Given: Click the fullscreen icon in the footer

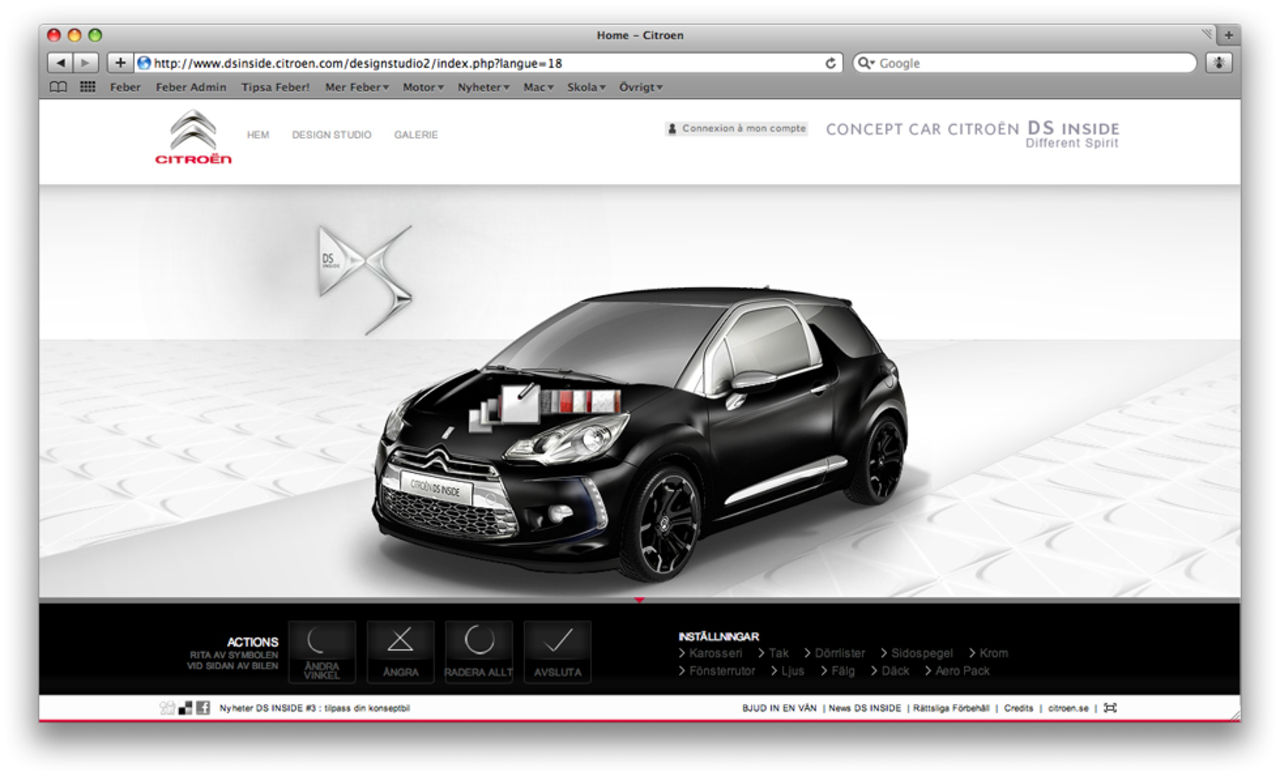Looking at the screenshot, I should point(1110,708).
